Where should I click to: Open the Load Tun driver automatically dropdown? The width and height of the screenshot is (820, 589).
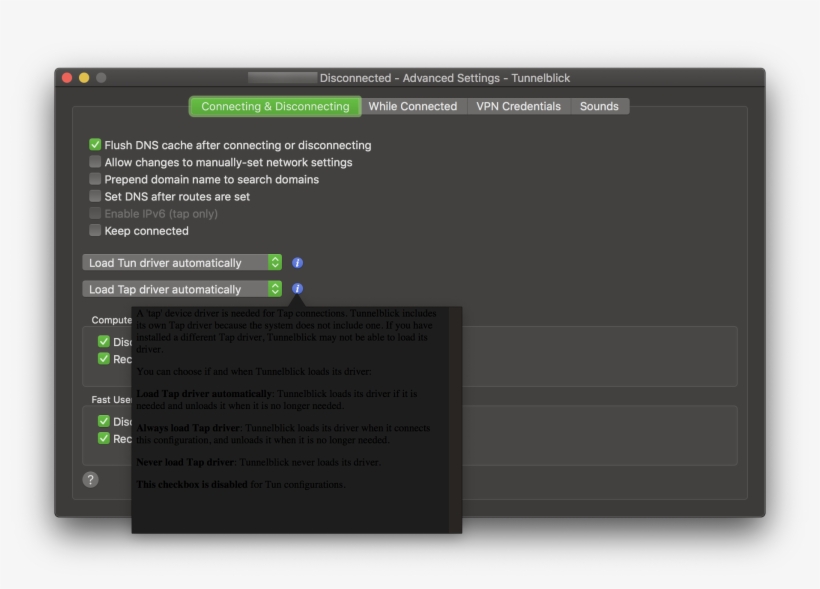(182, 263)
